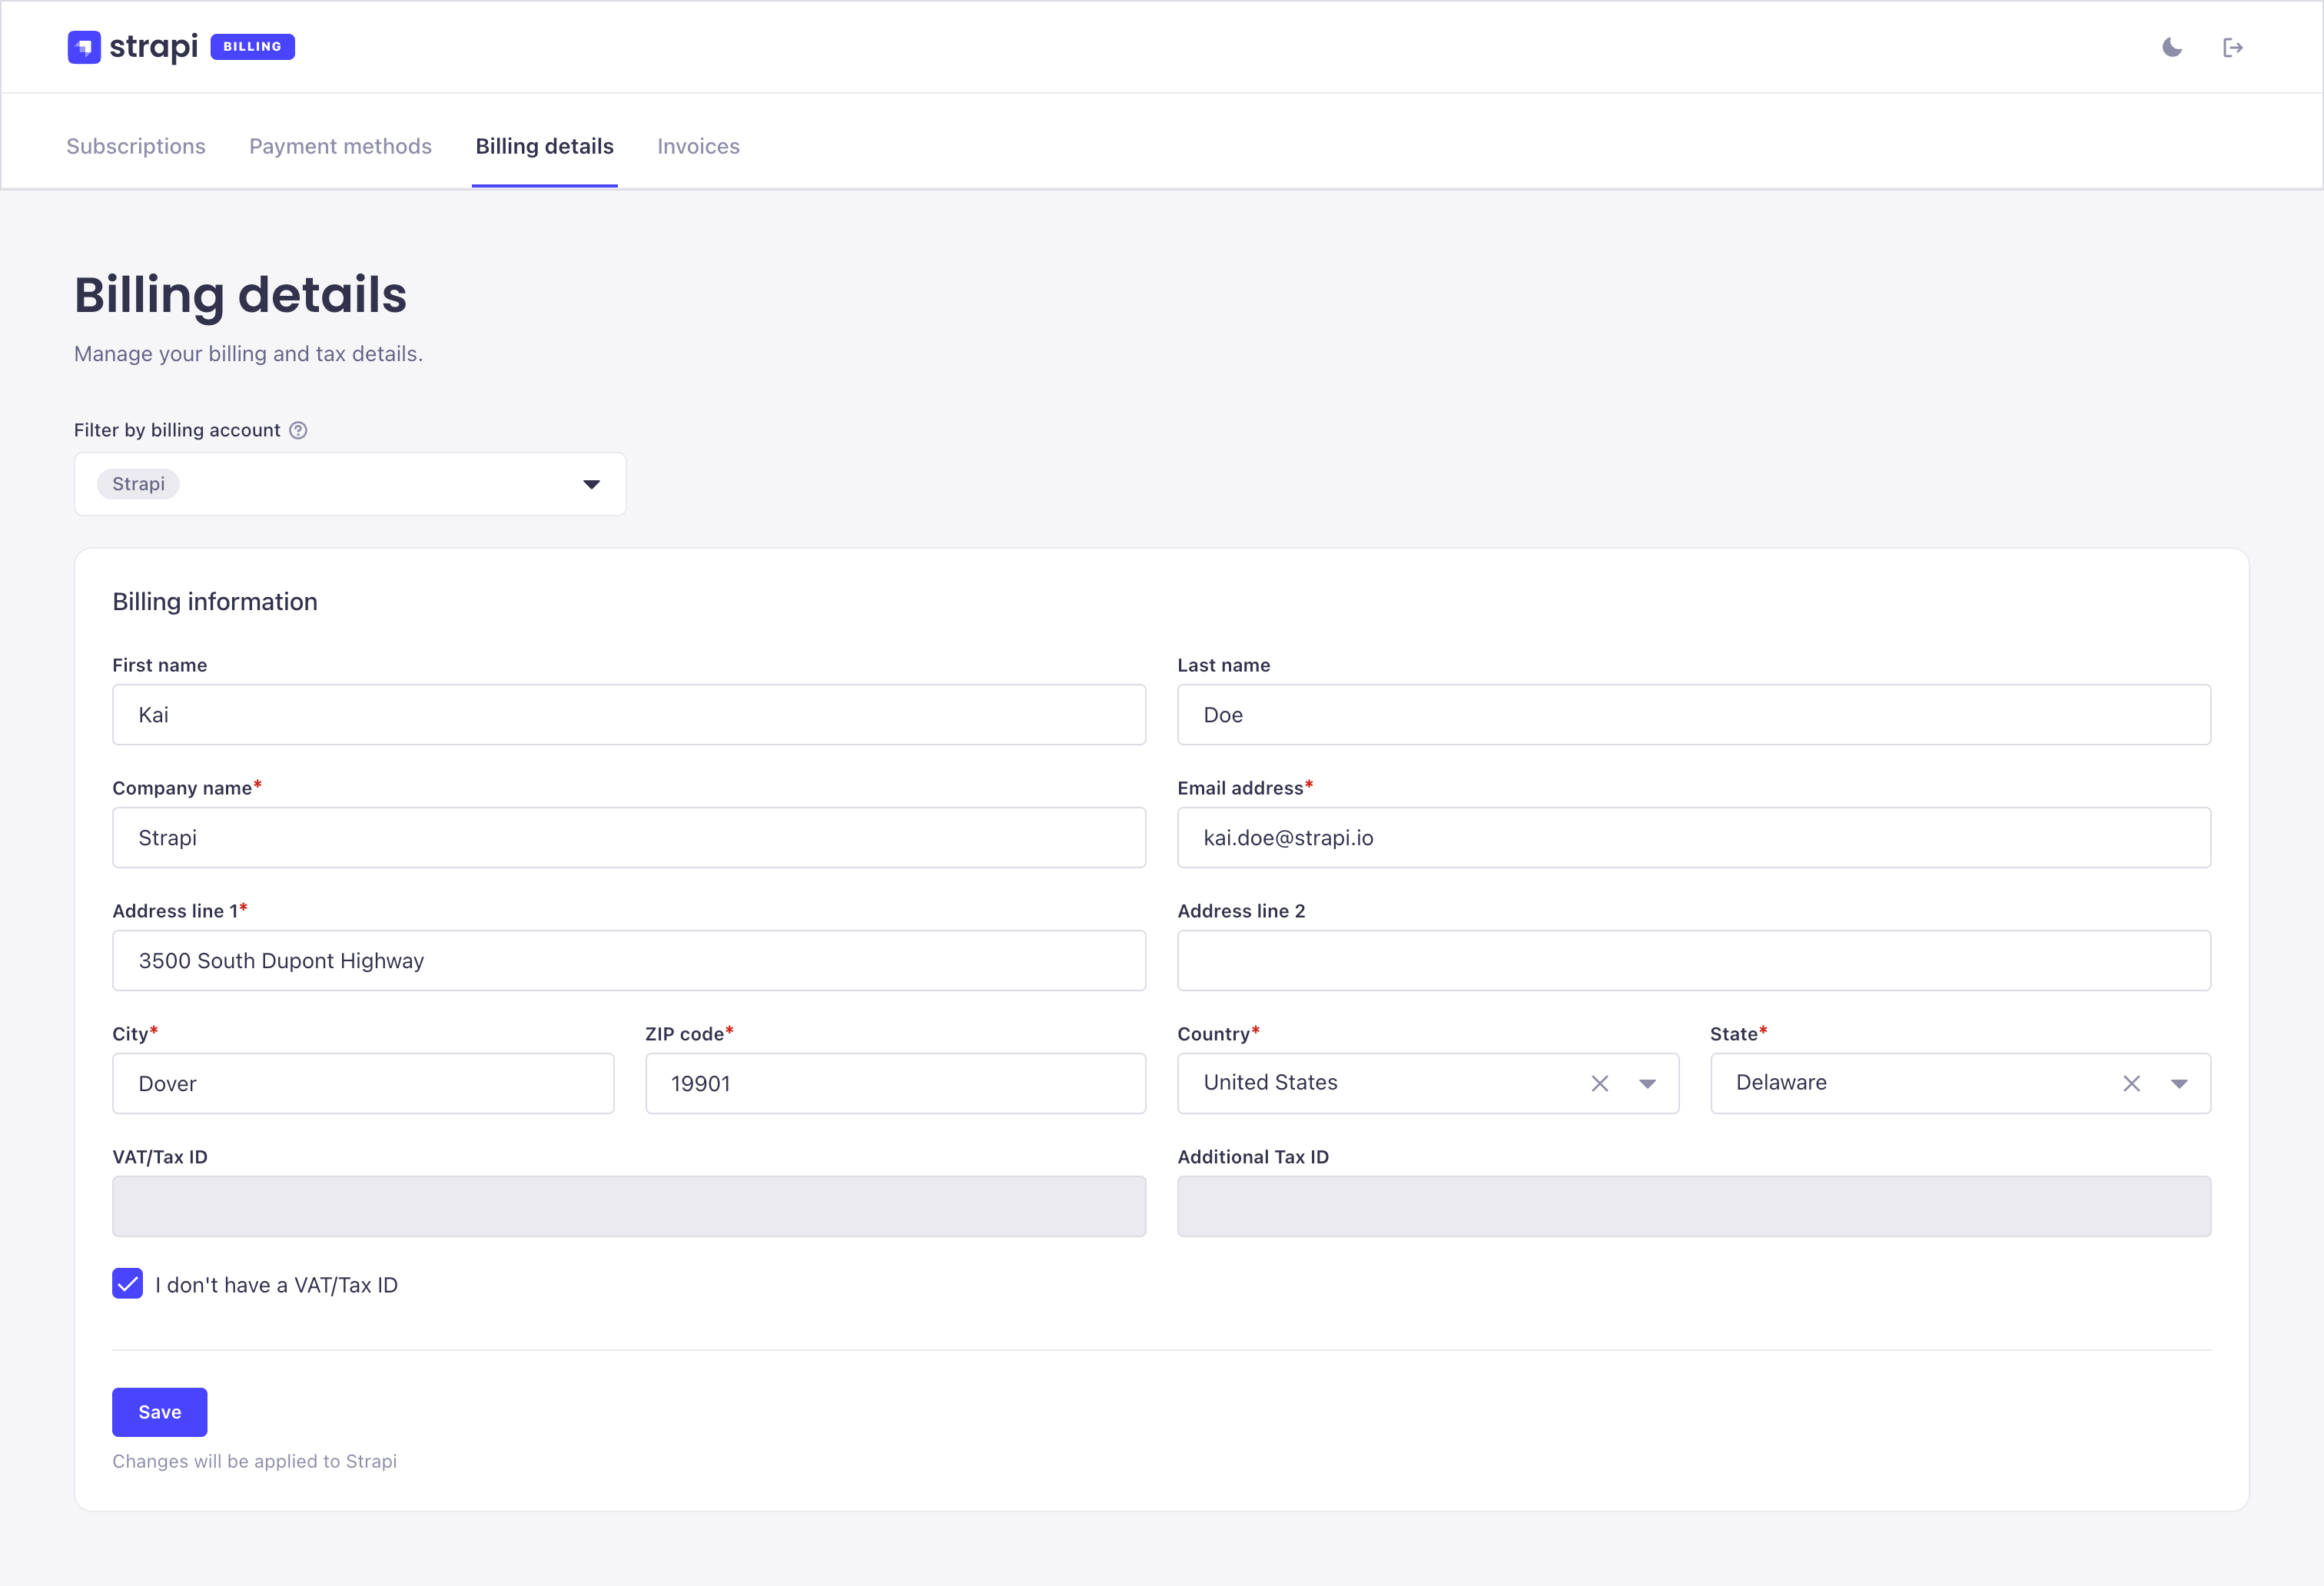Click "Manage your billing and tax details." text
The image size is (2324, 1586).
(248, 354)
